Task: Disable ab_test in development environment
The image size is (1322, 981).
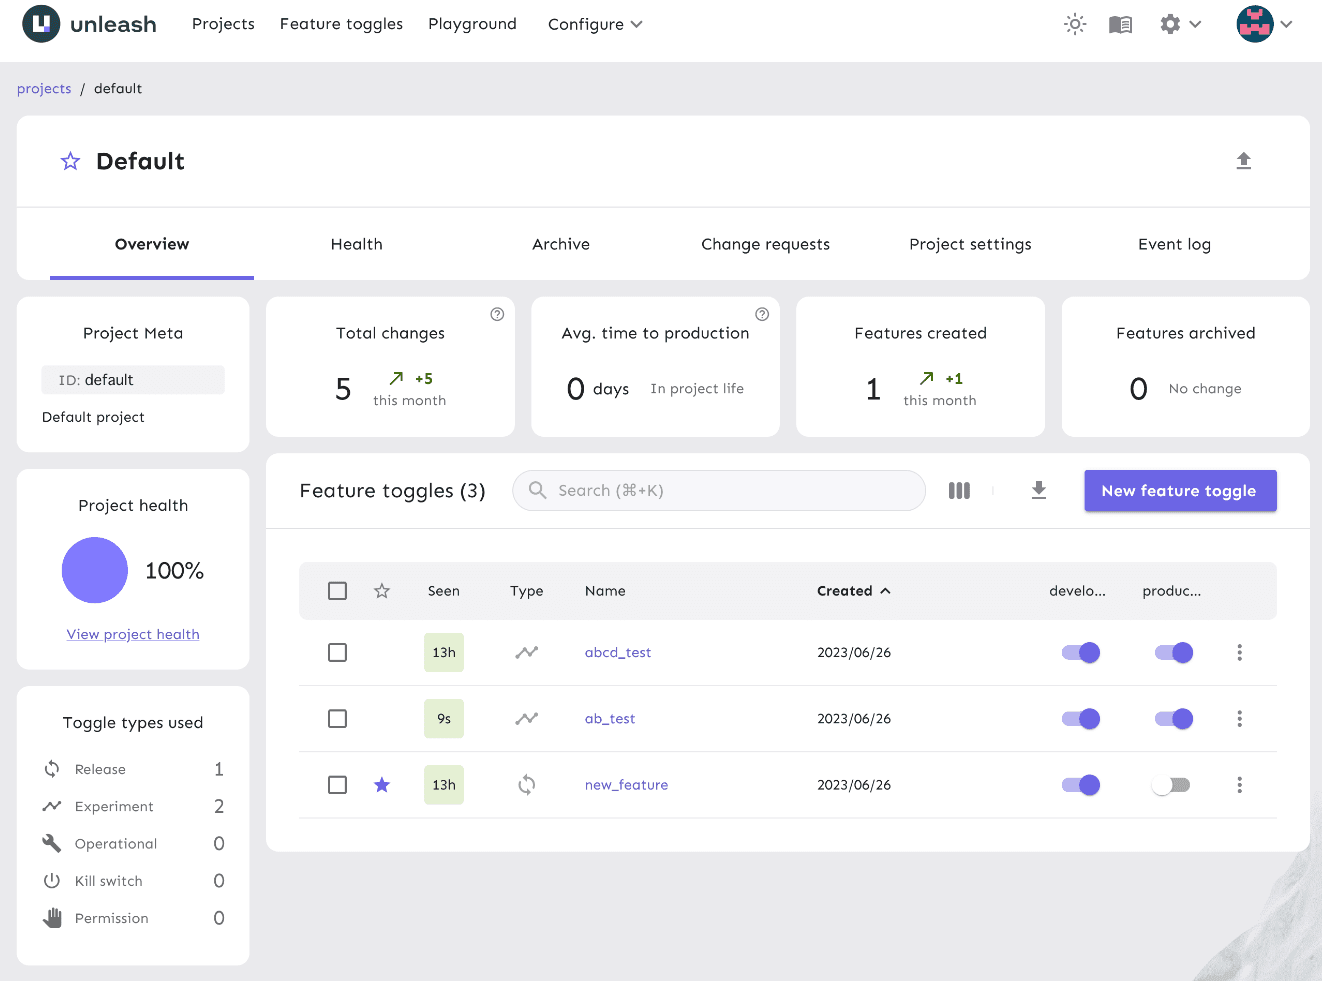Action: [1081, 719]
